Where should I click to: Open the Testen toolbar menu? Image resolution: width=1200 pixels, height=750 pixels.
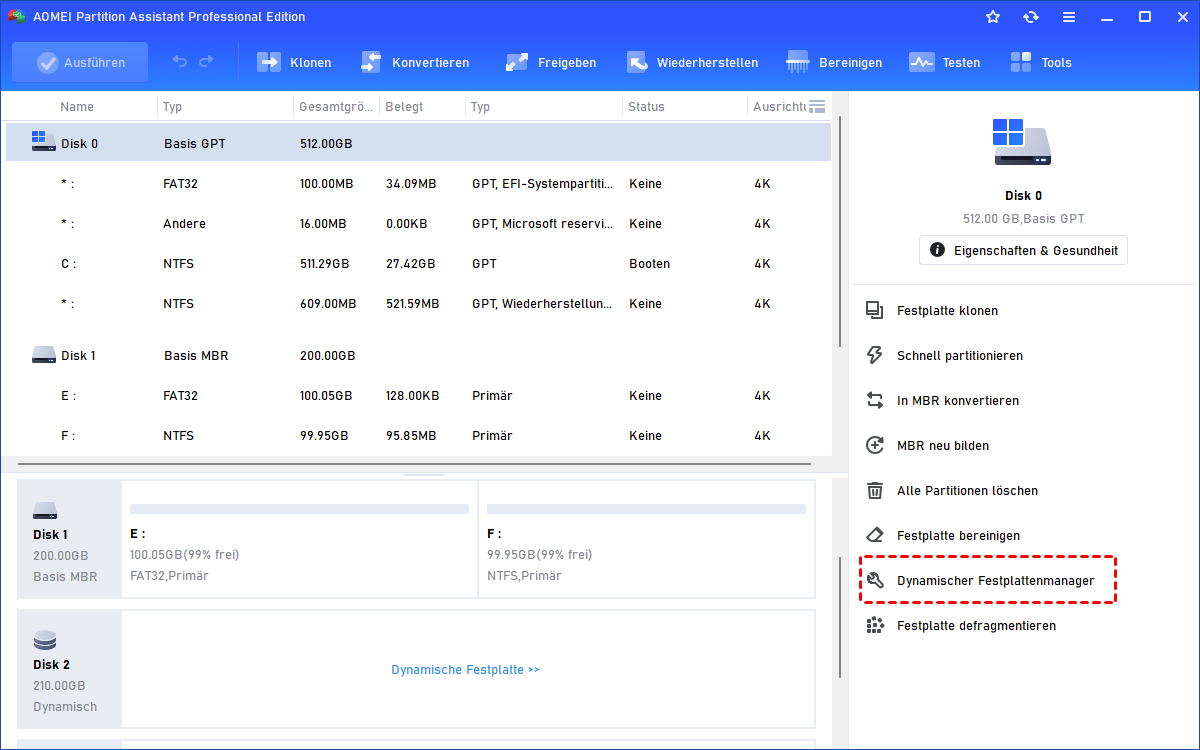(944, 62)
